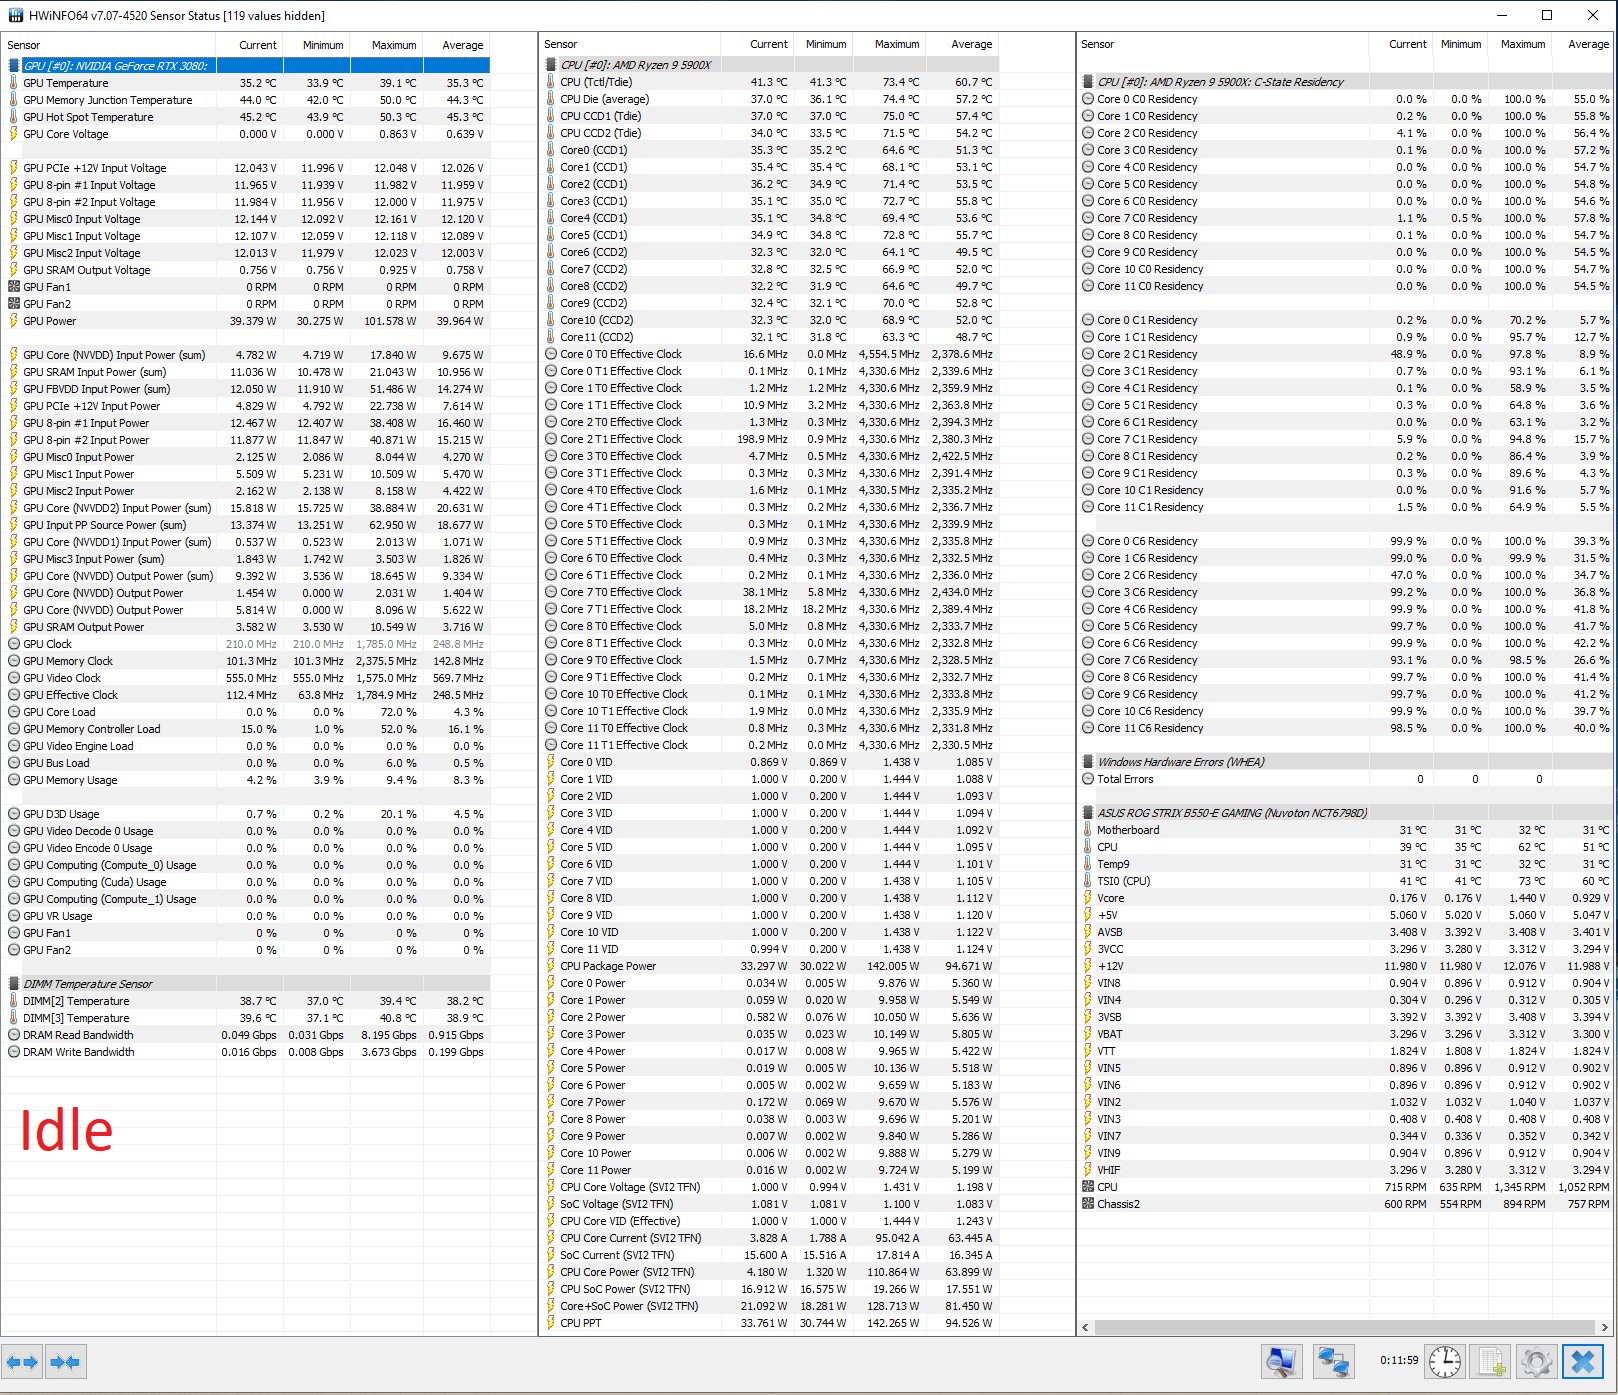Select the C-State Residency group header
Viewport: 1618px width, 1395px height.
1346,82
